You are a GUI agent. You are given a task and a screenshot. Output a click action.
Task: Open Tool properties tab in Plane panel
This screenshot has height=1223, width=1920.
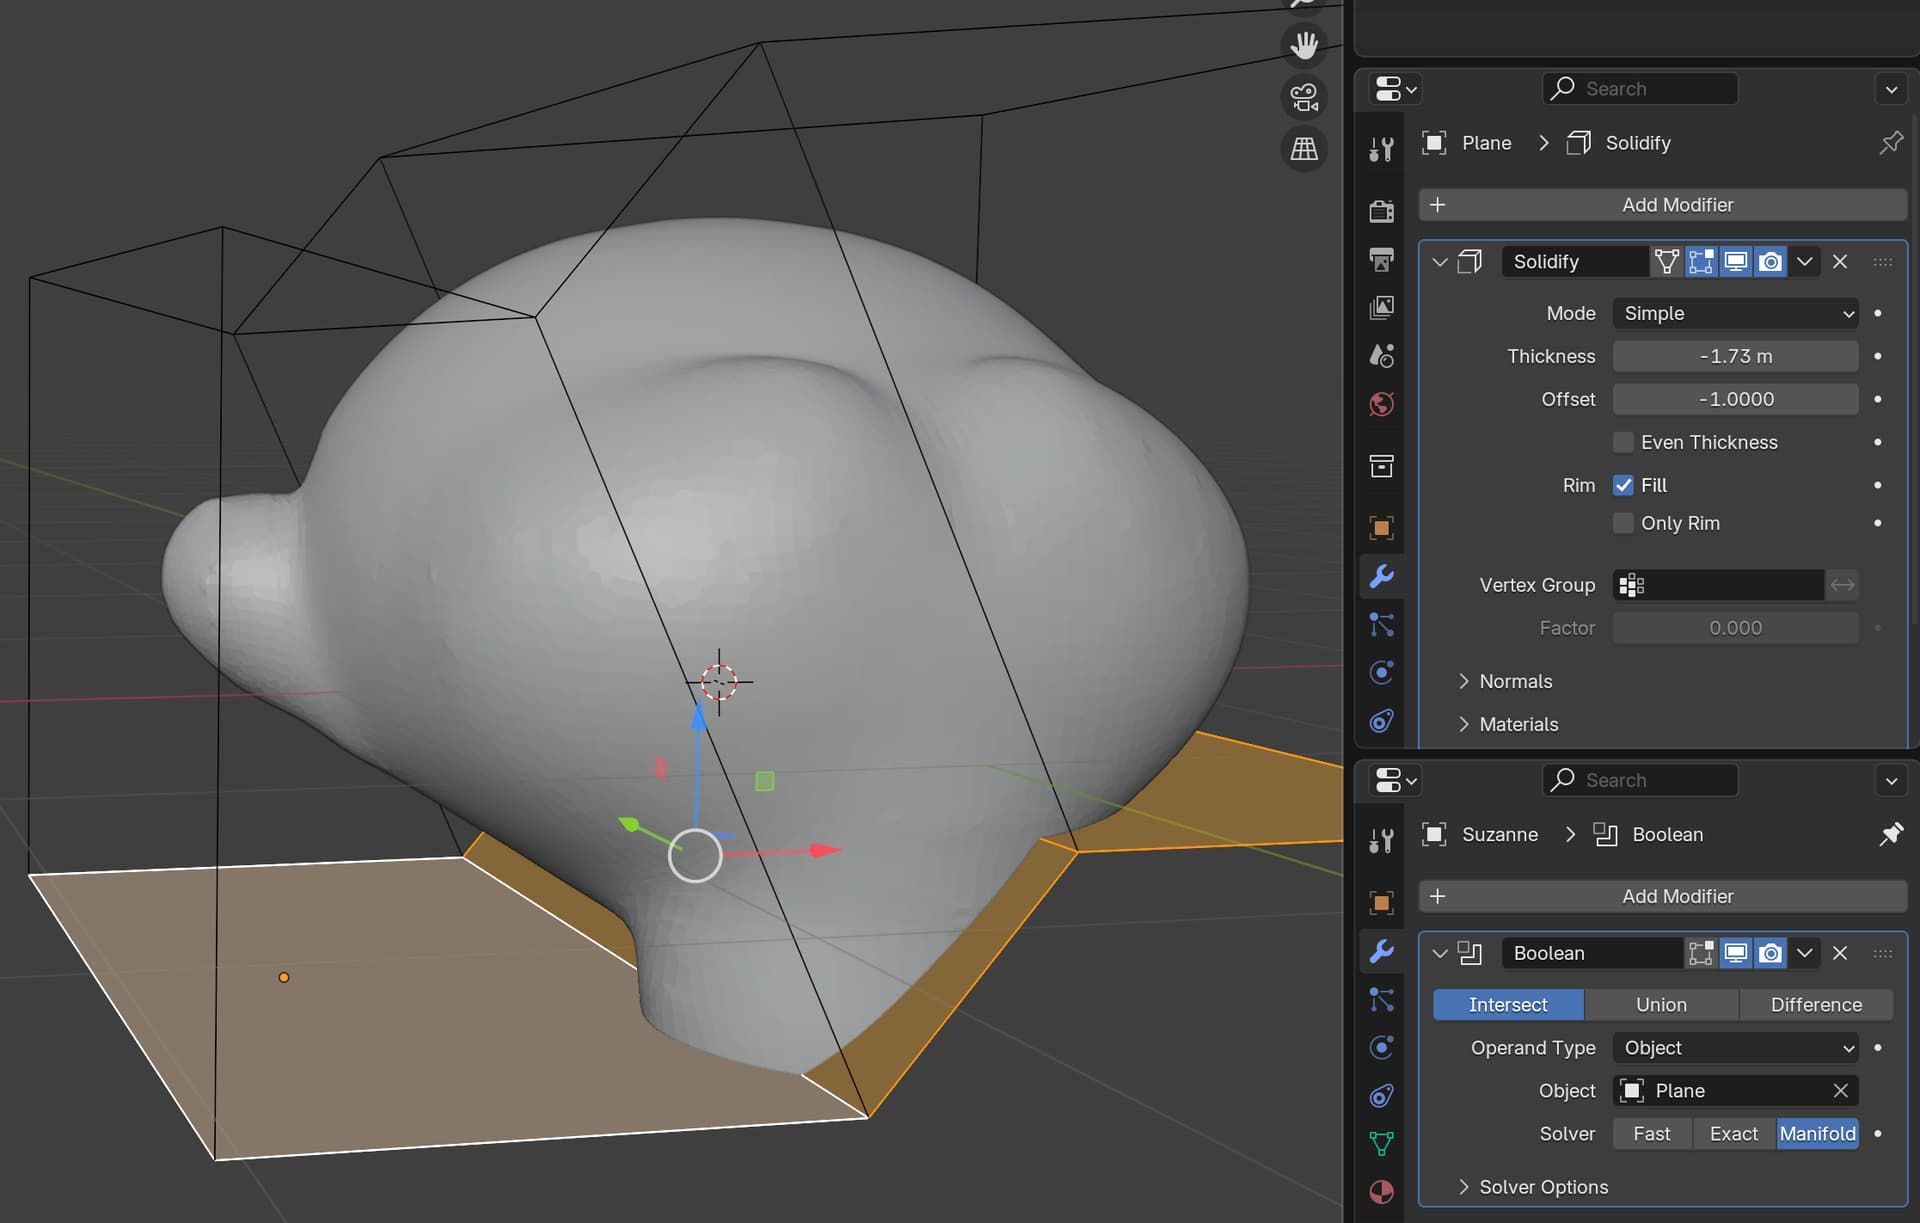tap(1382, 149)
